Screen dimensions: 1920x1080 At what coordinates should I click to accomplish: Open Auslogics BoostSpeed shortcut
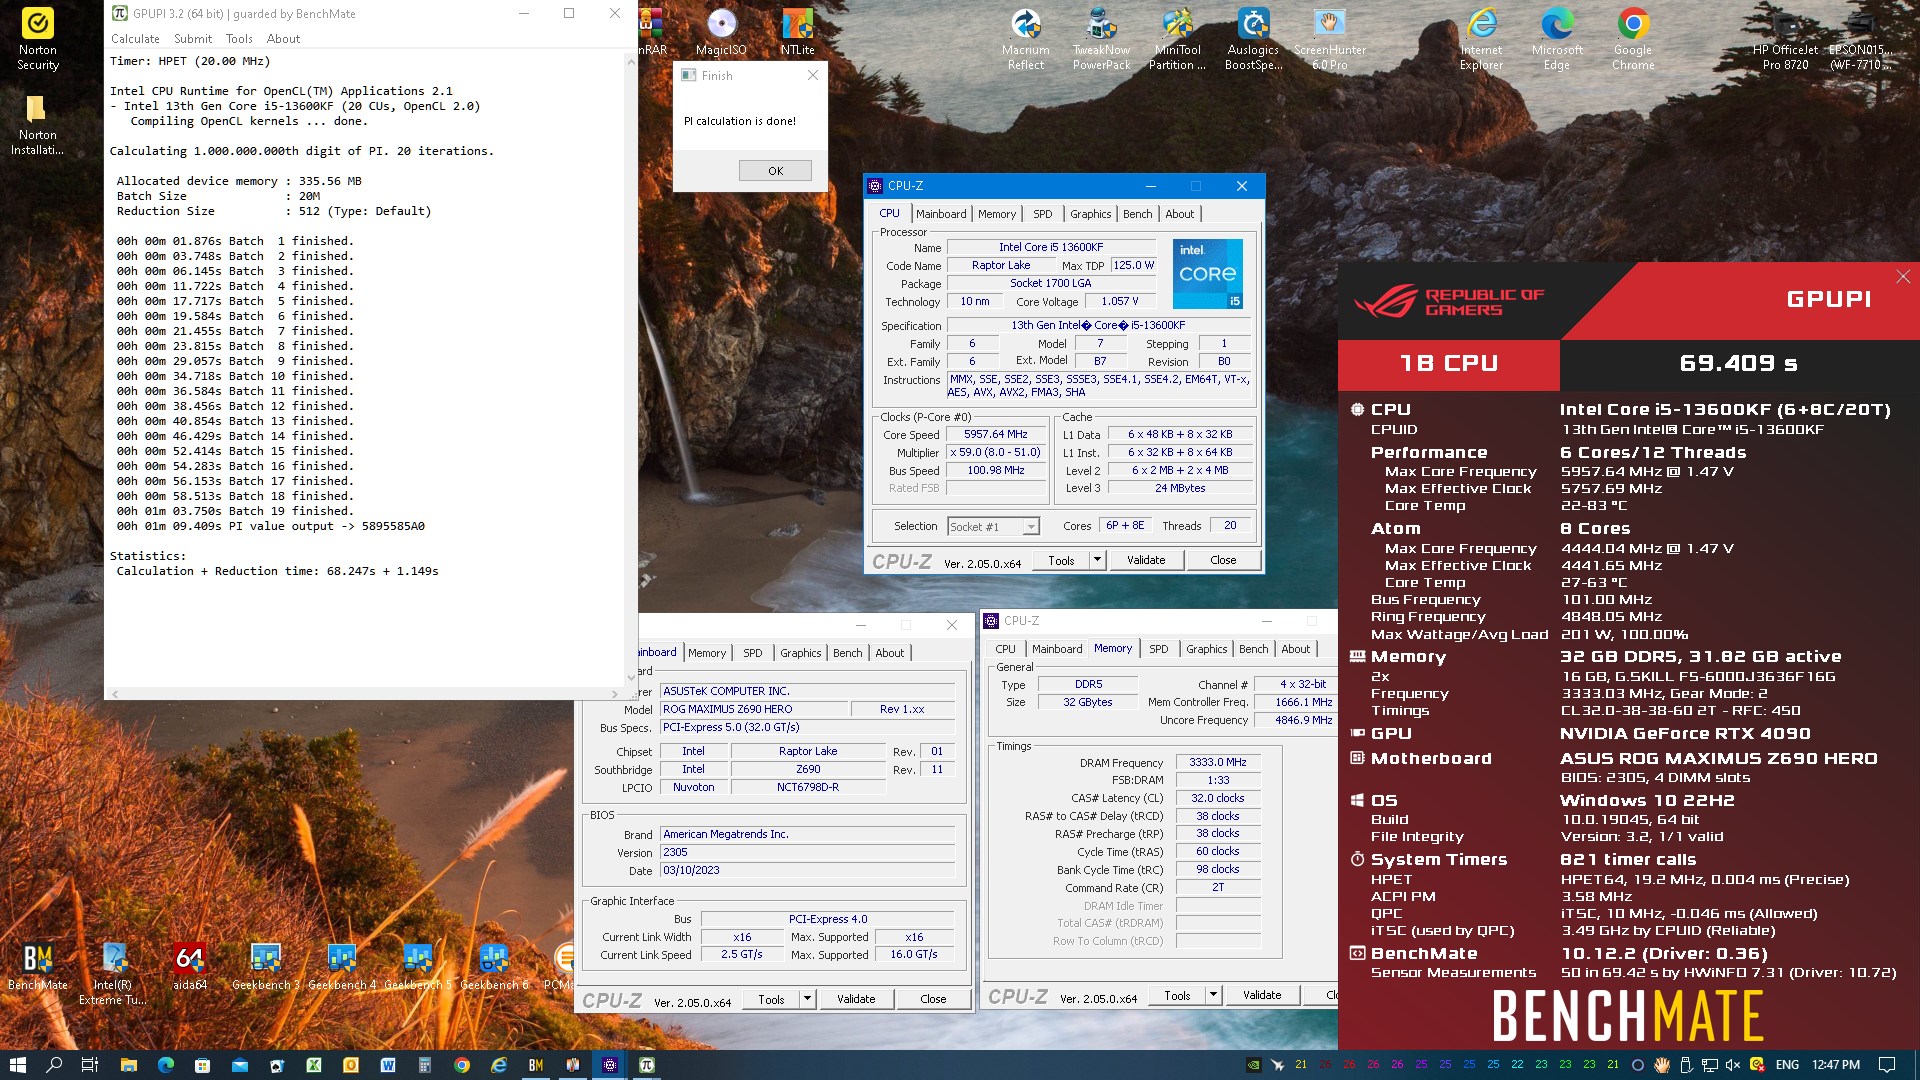click(1253, 40)
